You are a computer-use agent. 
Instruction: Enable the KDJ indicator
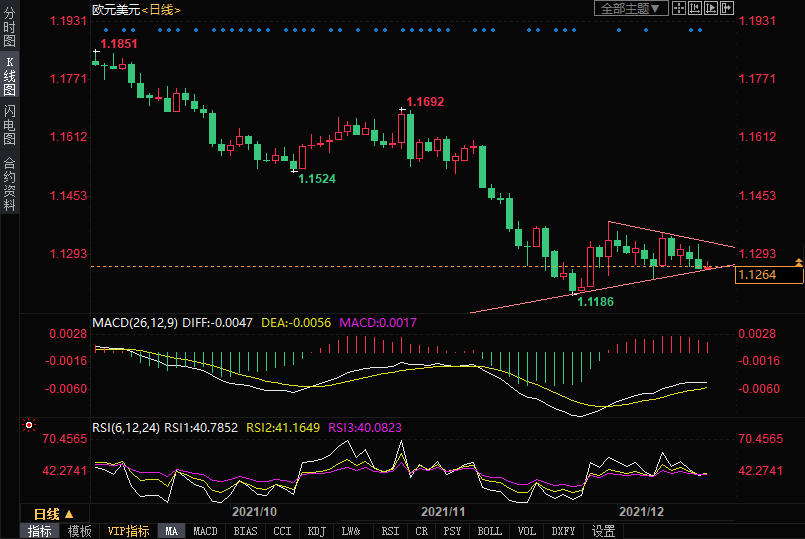[x=316, y=531]
